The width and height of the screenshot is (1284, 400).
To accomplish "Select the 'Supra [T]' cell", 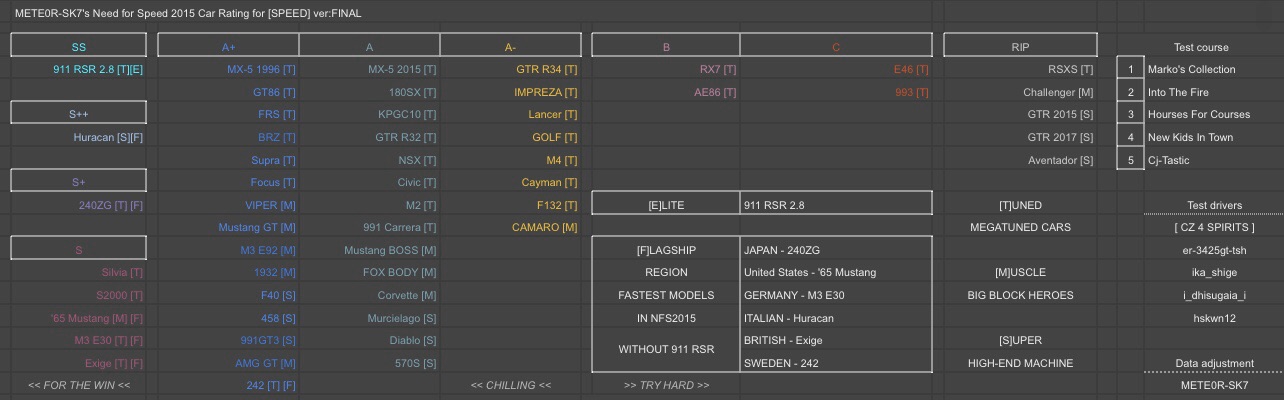I will (x=229, y=160).
